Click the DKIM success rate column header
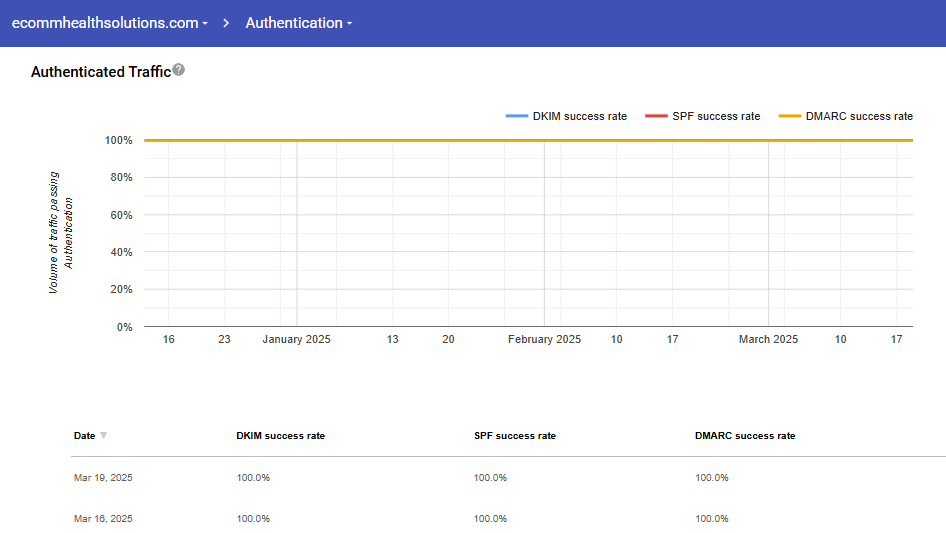The image size is (946, 533). point(280,436)
